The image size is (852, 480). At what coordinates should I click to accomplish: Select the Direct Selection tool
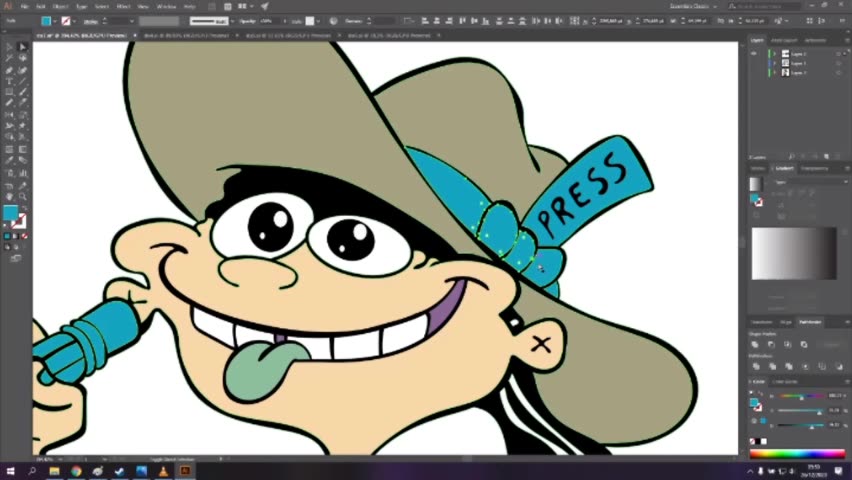(22, 47)
